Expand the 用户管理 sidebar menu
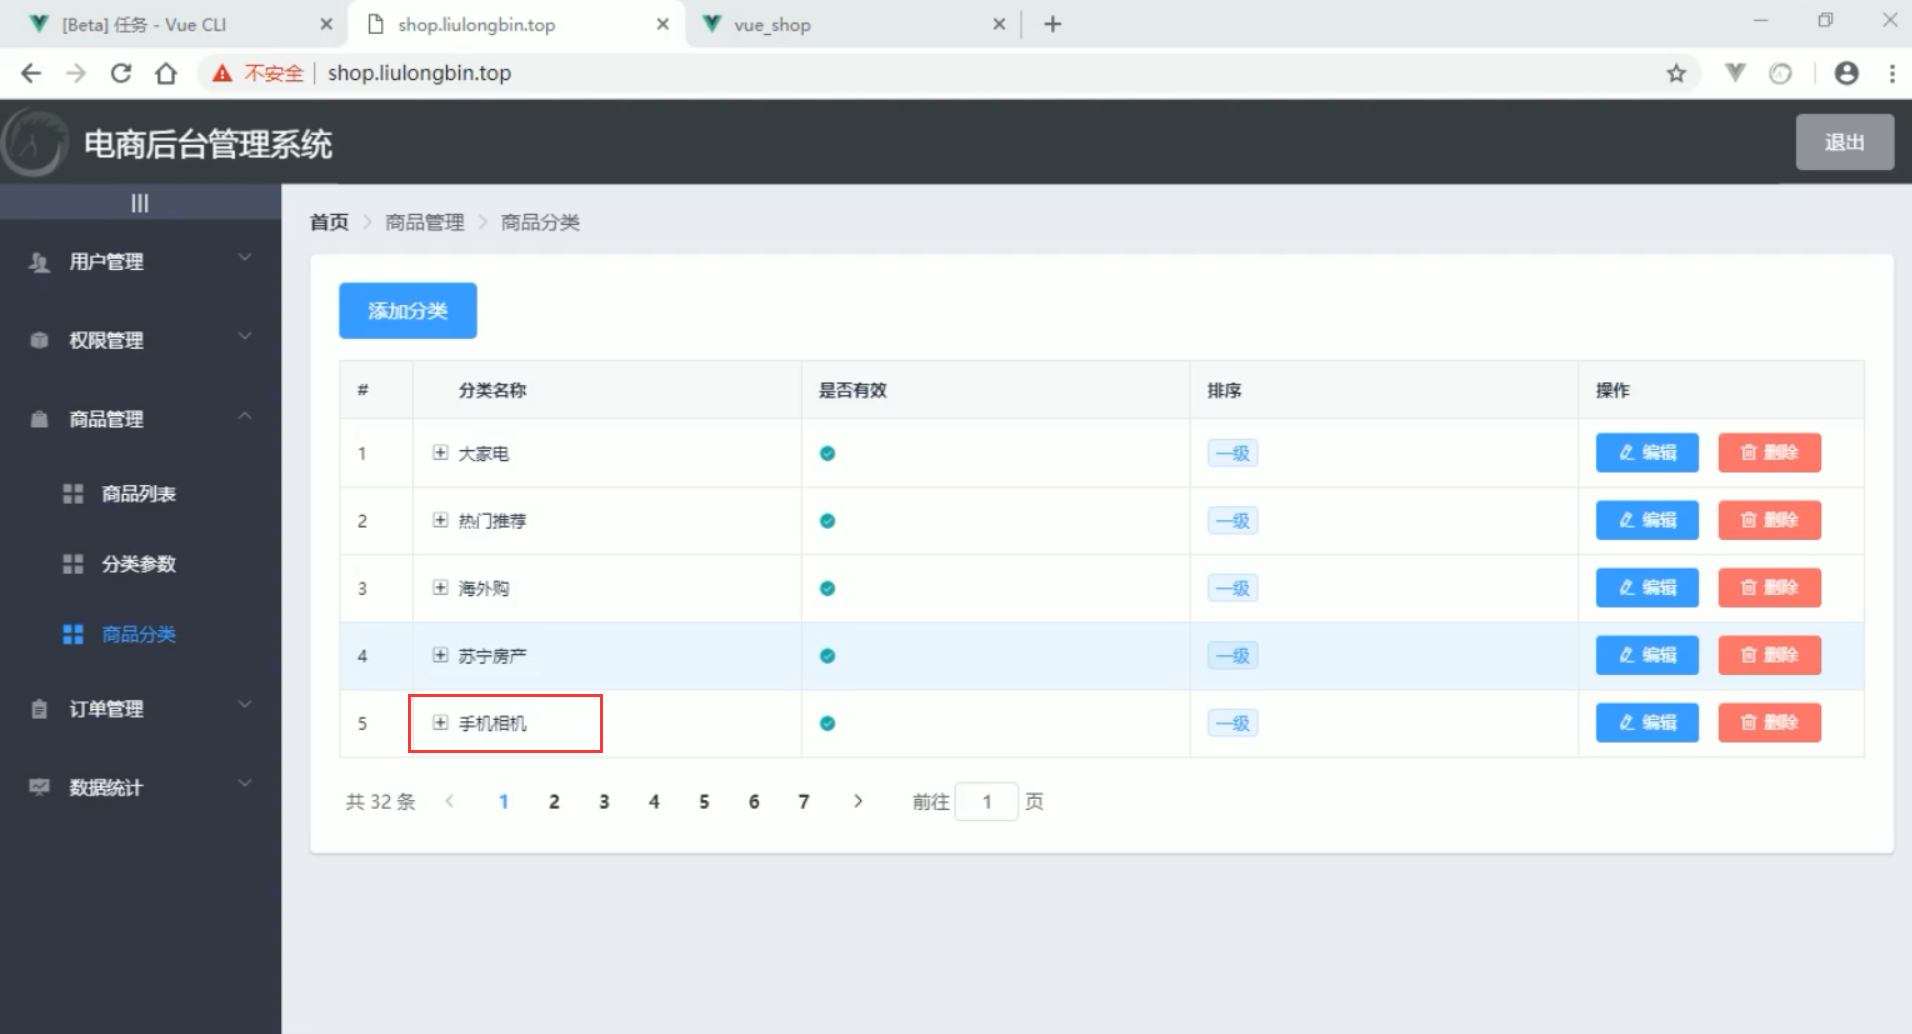1912x1034 pixels. pos(140,262)
